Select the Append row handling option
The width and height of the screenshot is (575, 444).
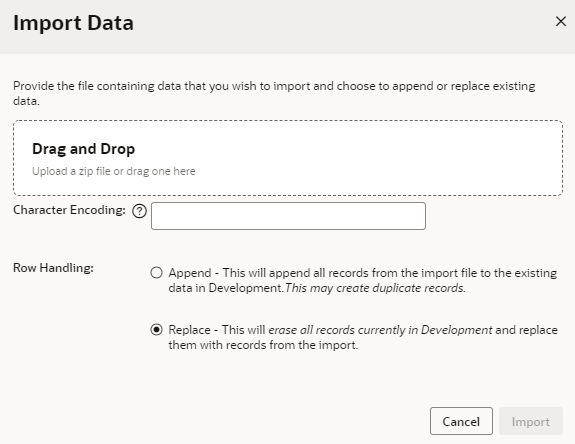click(x=157, y=273)
